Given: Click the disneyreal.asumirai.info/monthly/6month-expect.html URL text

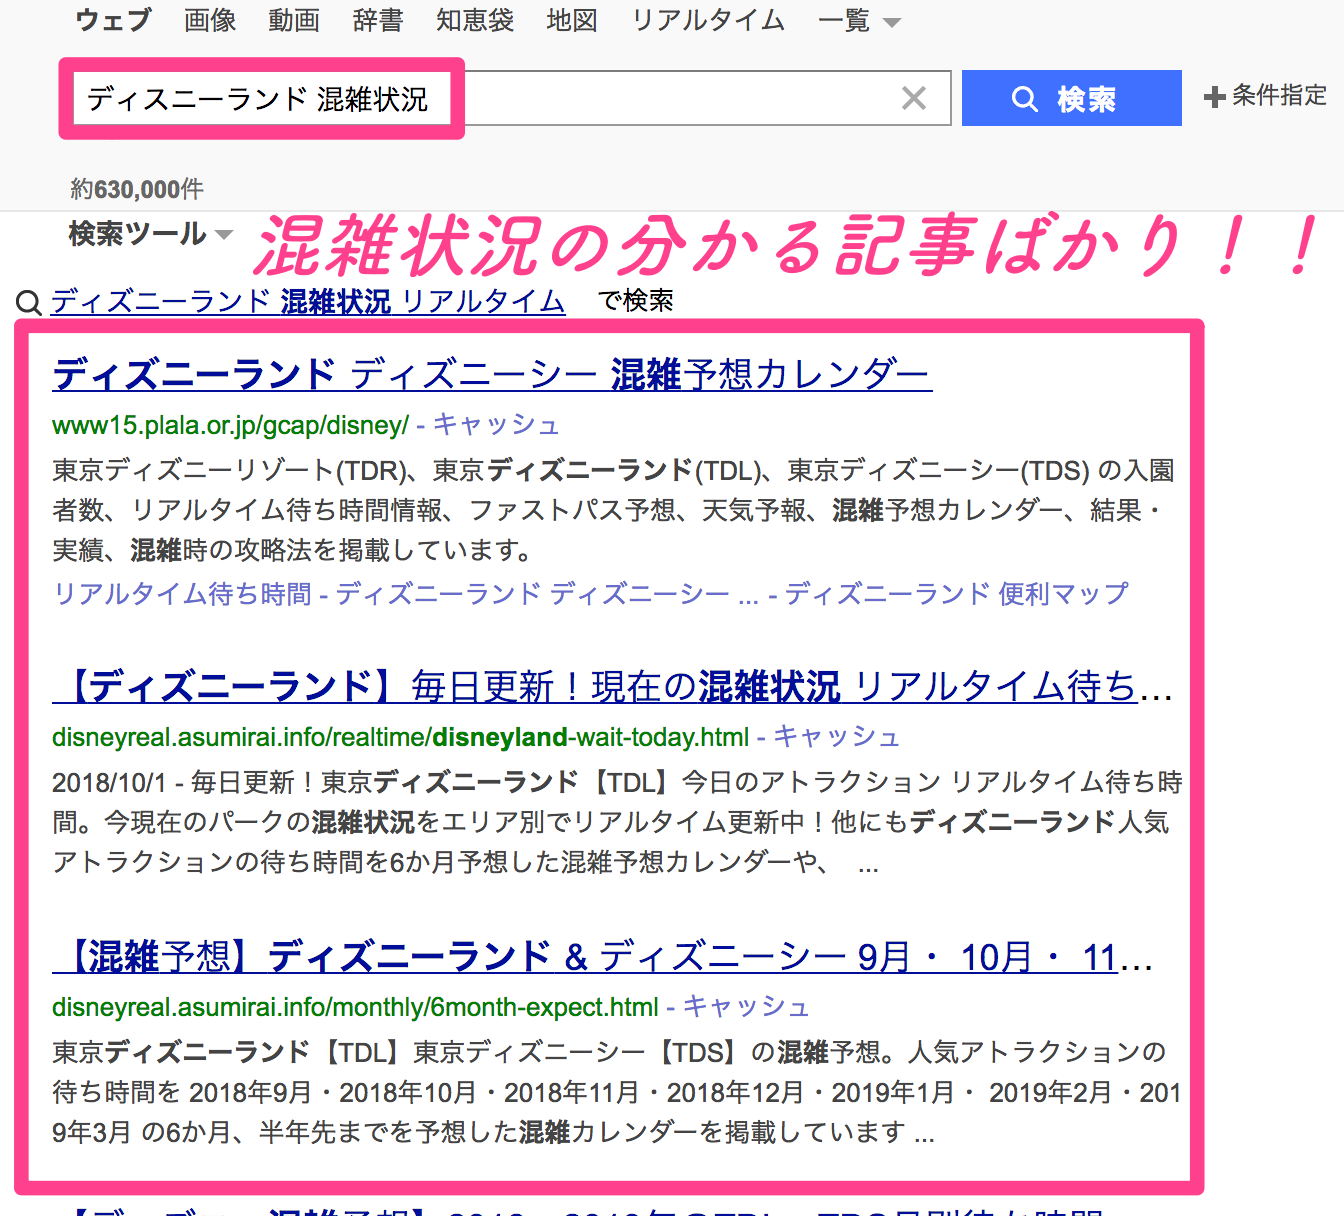Looking at the screenshot, I should click(x=355, y=1007).
